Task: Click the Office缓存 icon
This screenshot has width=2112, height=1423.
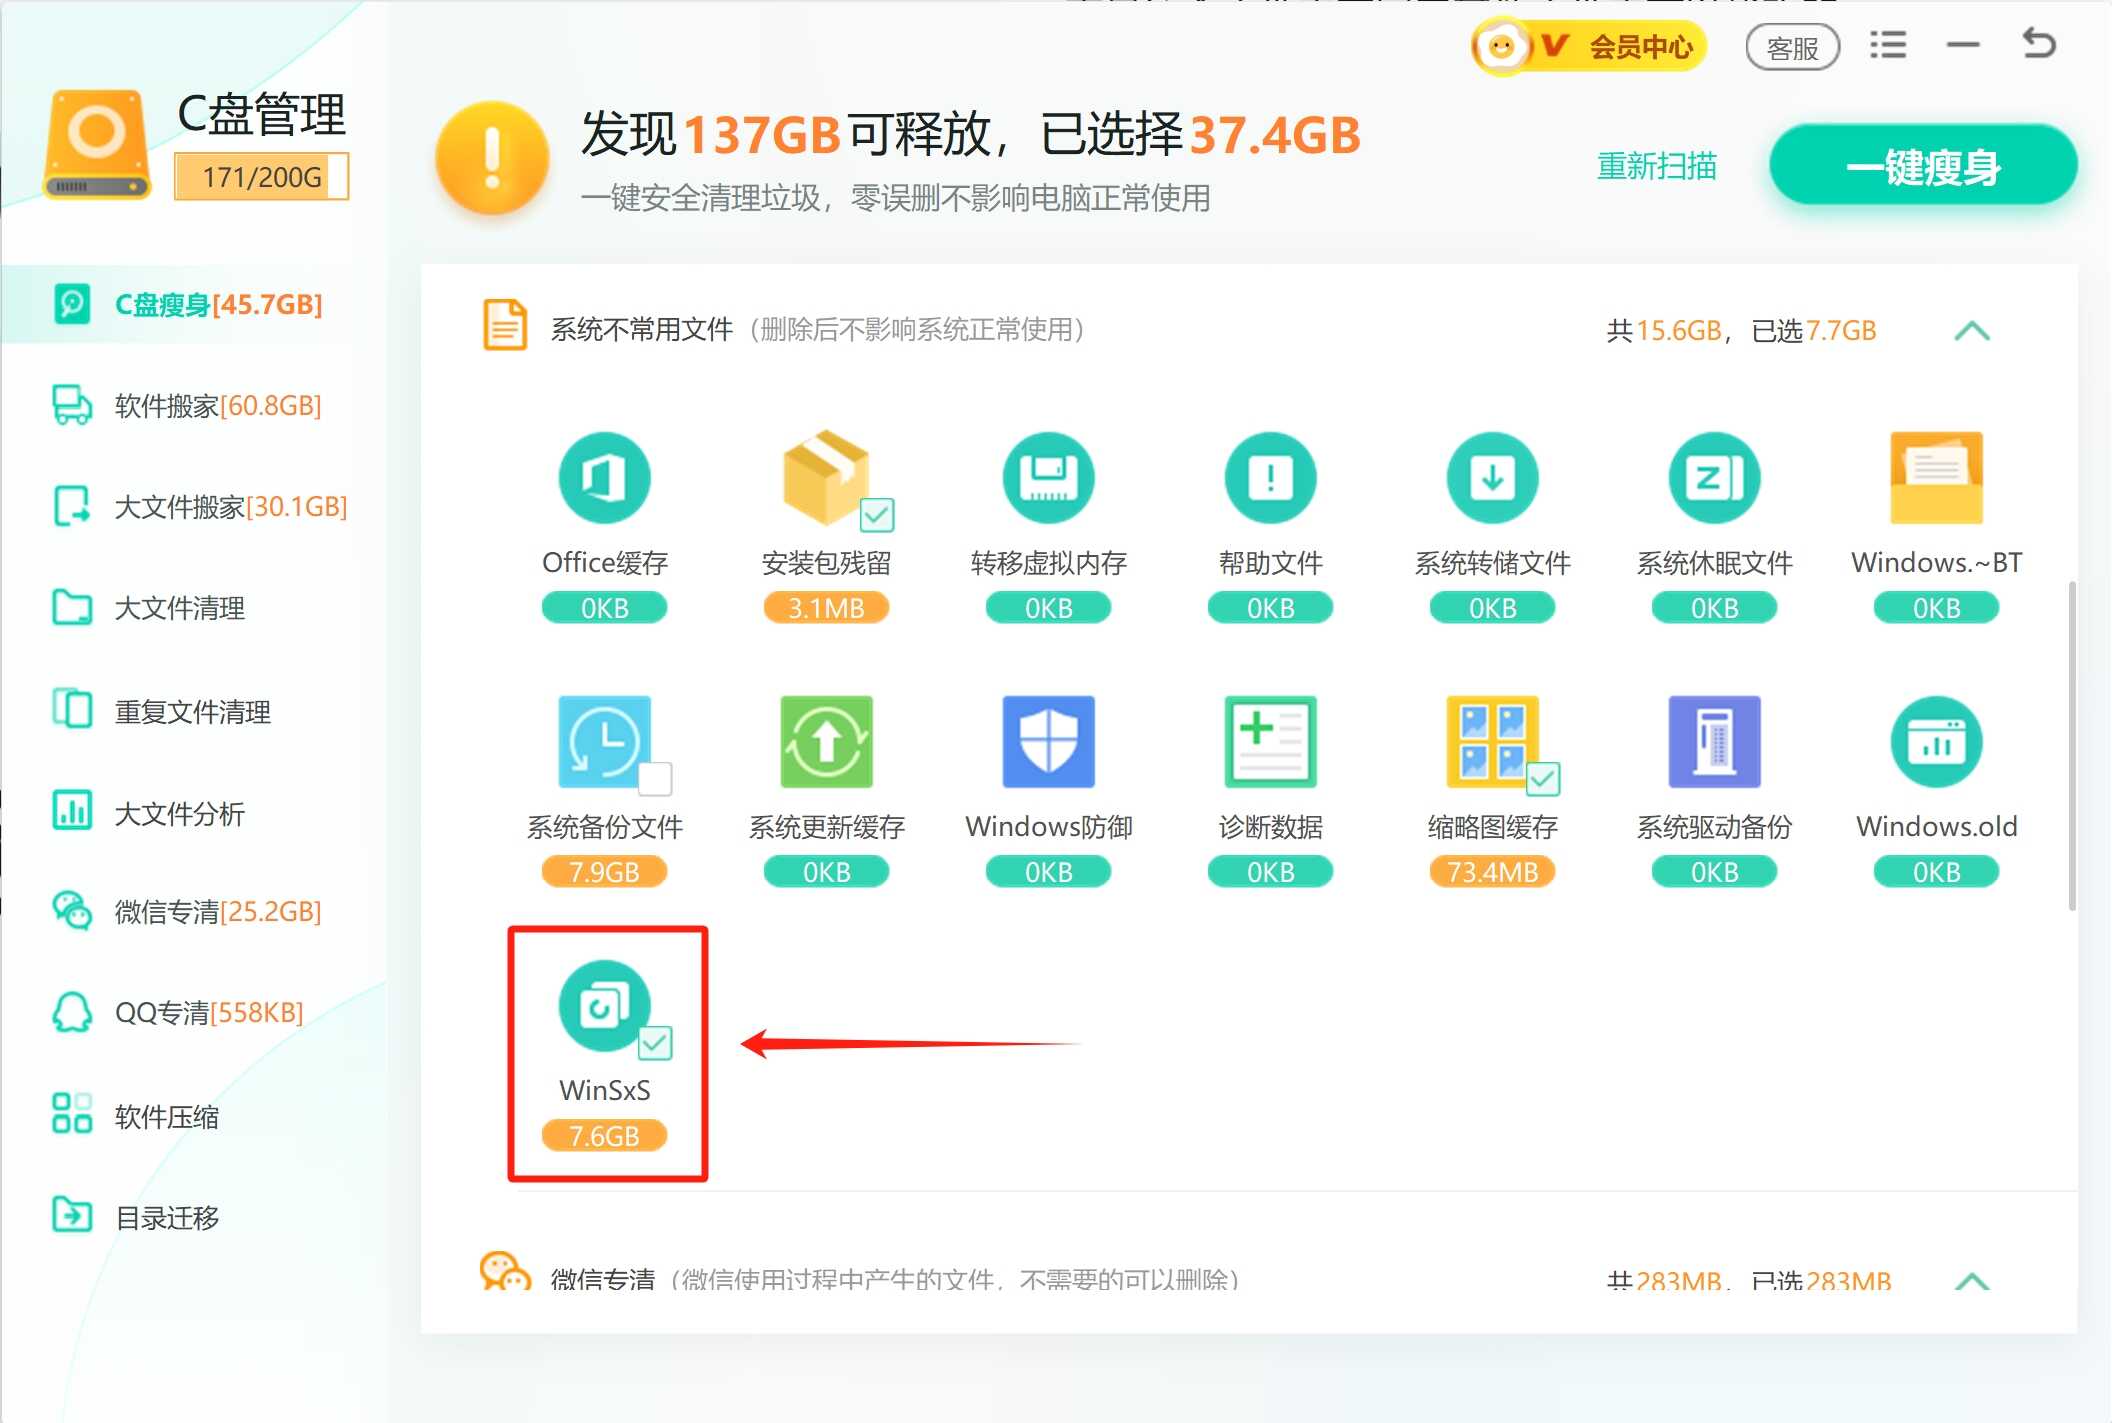Action: (x=604, y=478)
